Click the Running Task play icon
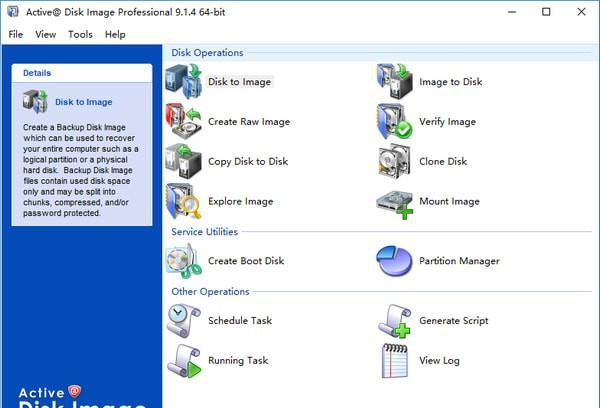The image size is (600, 408). (184, 361)
